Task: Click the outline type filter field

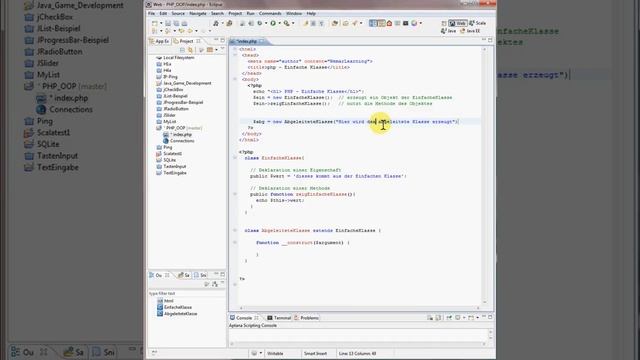Action: (186, 293)
